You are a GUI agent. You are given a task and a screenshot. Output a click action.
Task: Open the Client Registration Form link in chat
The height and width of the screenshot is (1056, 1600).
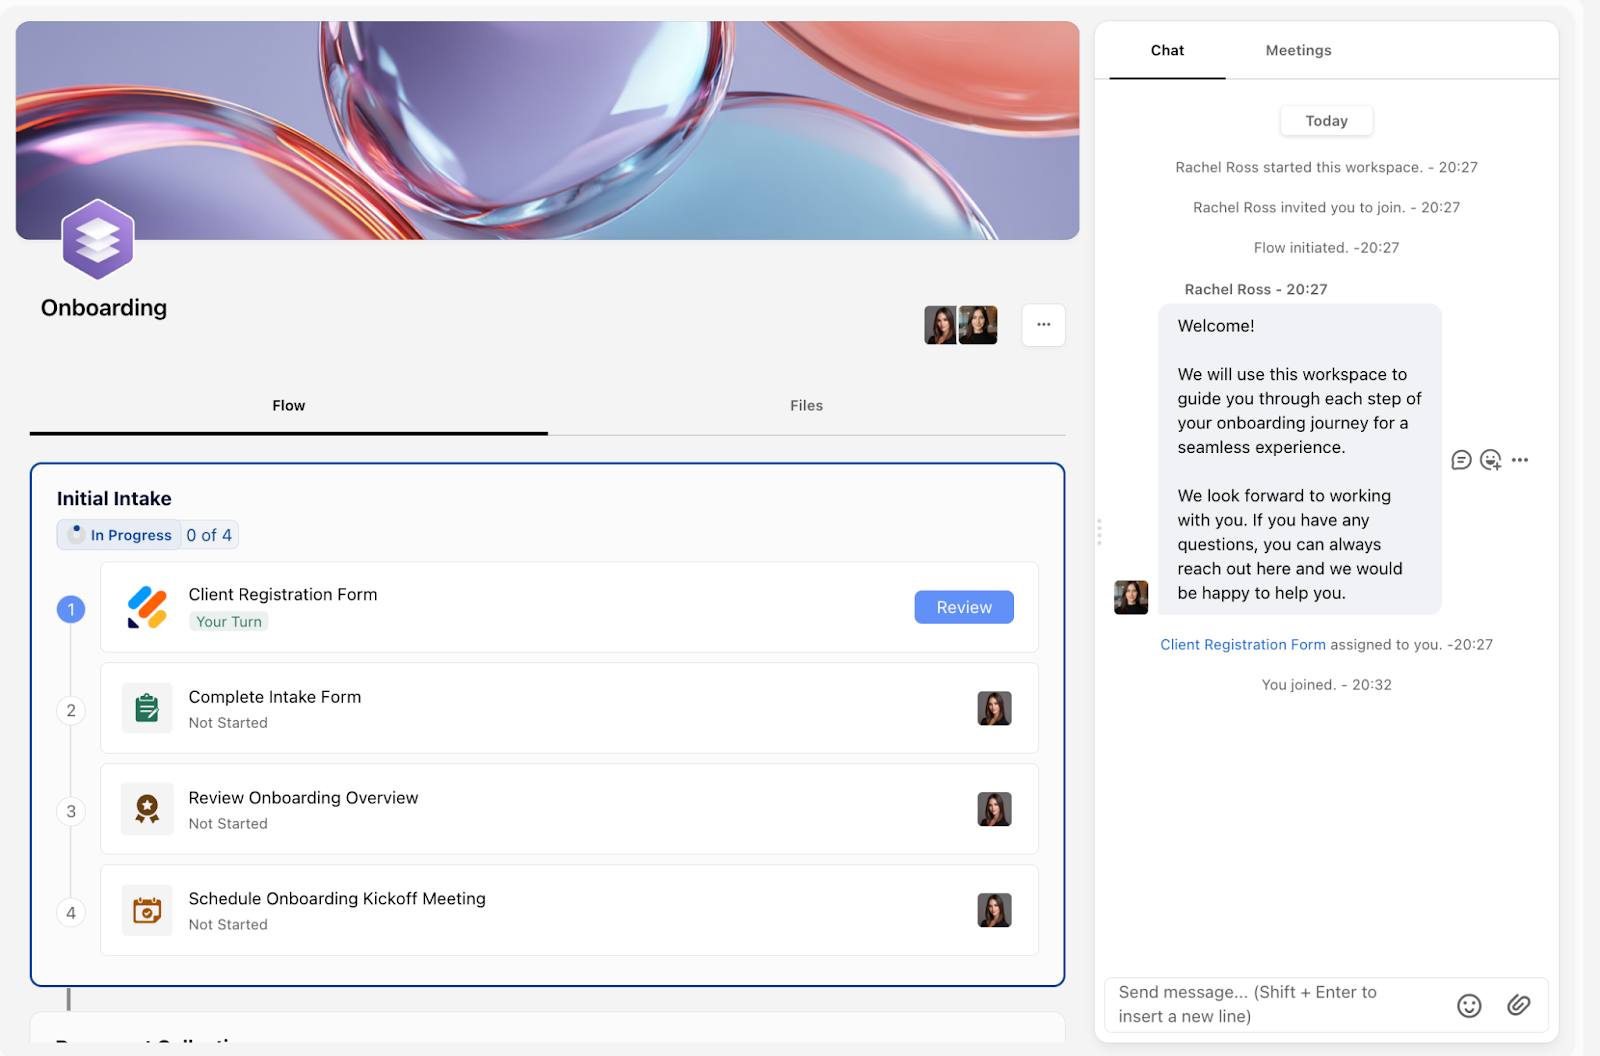[1242, 645]
